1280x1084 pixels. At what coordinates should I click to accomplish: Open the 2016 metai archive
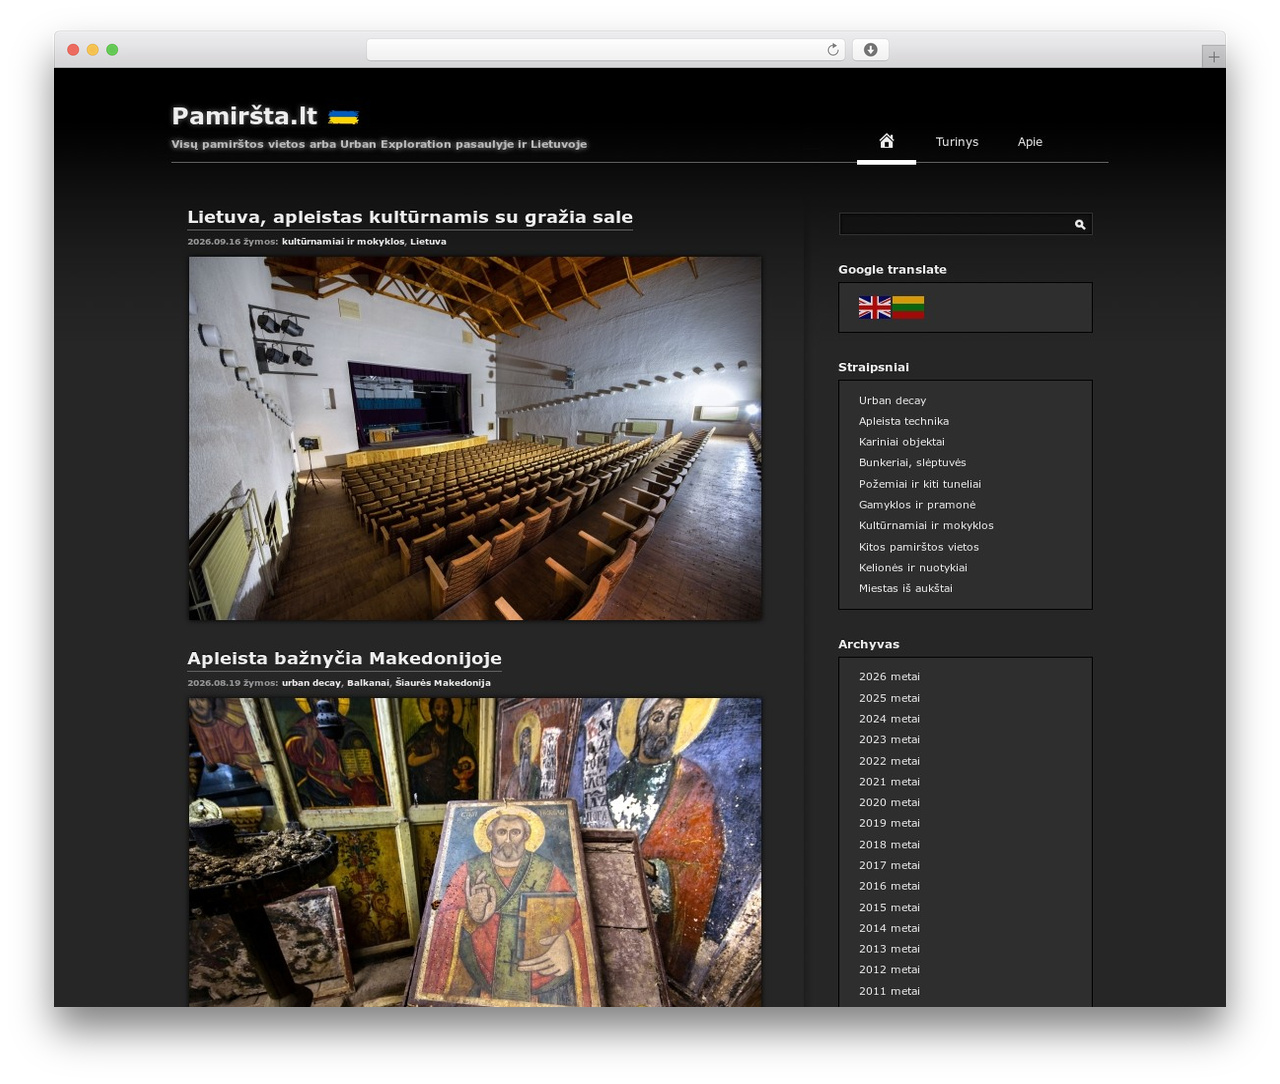click(x=889, y=887)
